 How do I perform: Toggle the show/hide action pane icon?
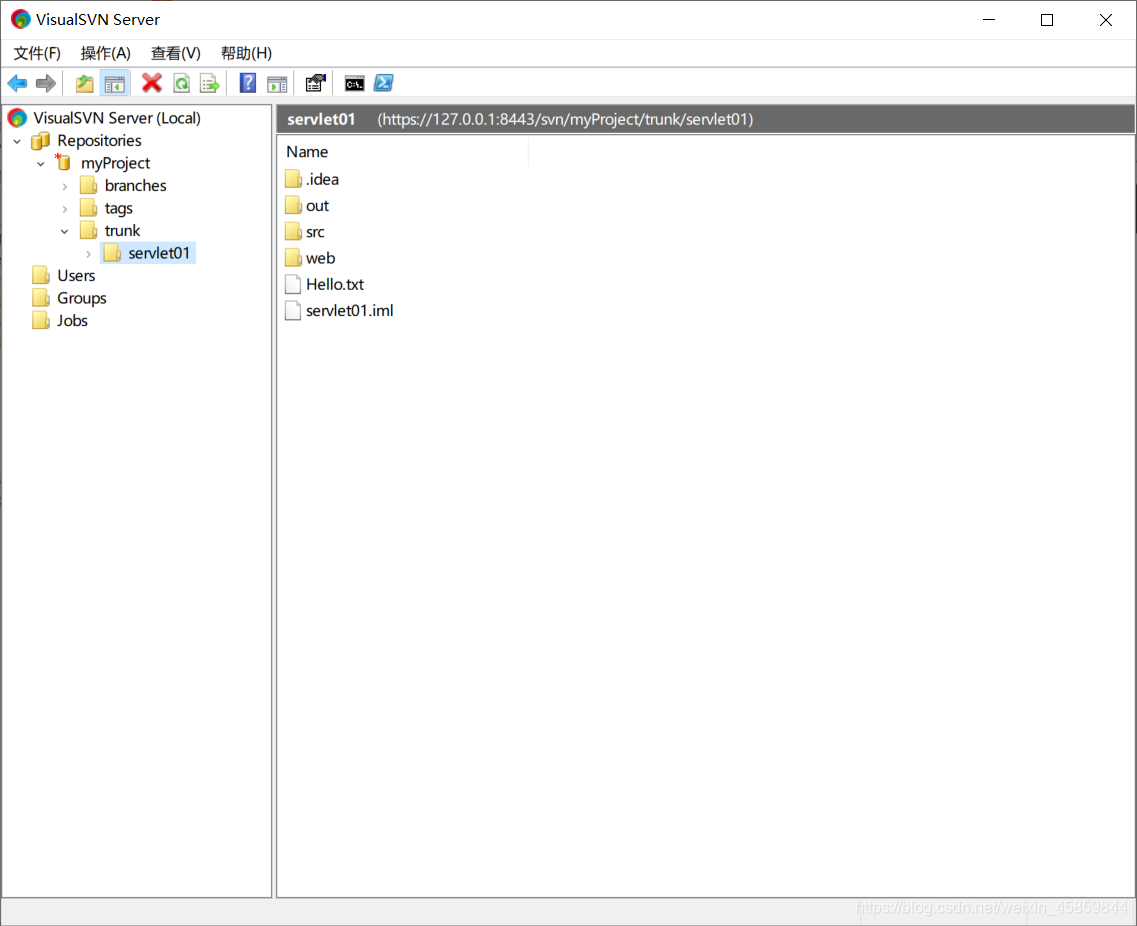pos(277,84)
